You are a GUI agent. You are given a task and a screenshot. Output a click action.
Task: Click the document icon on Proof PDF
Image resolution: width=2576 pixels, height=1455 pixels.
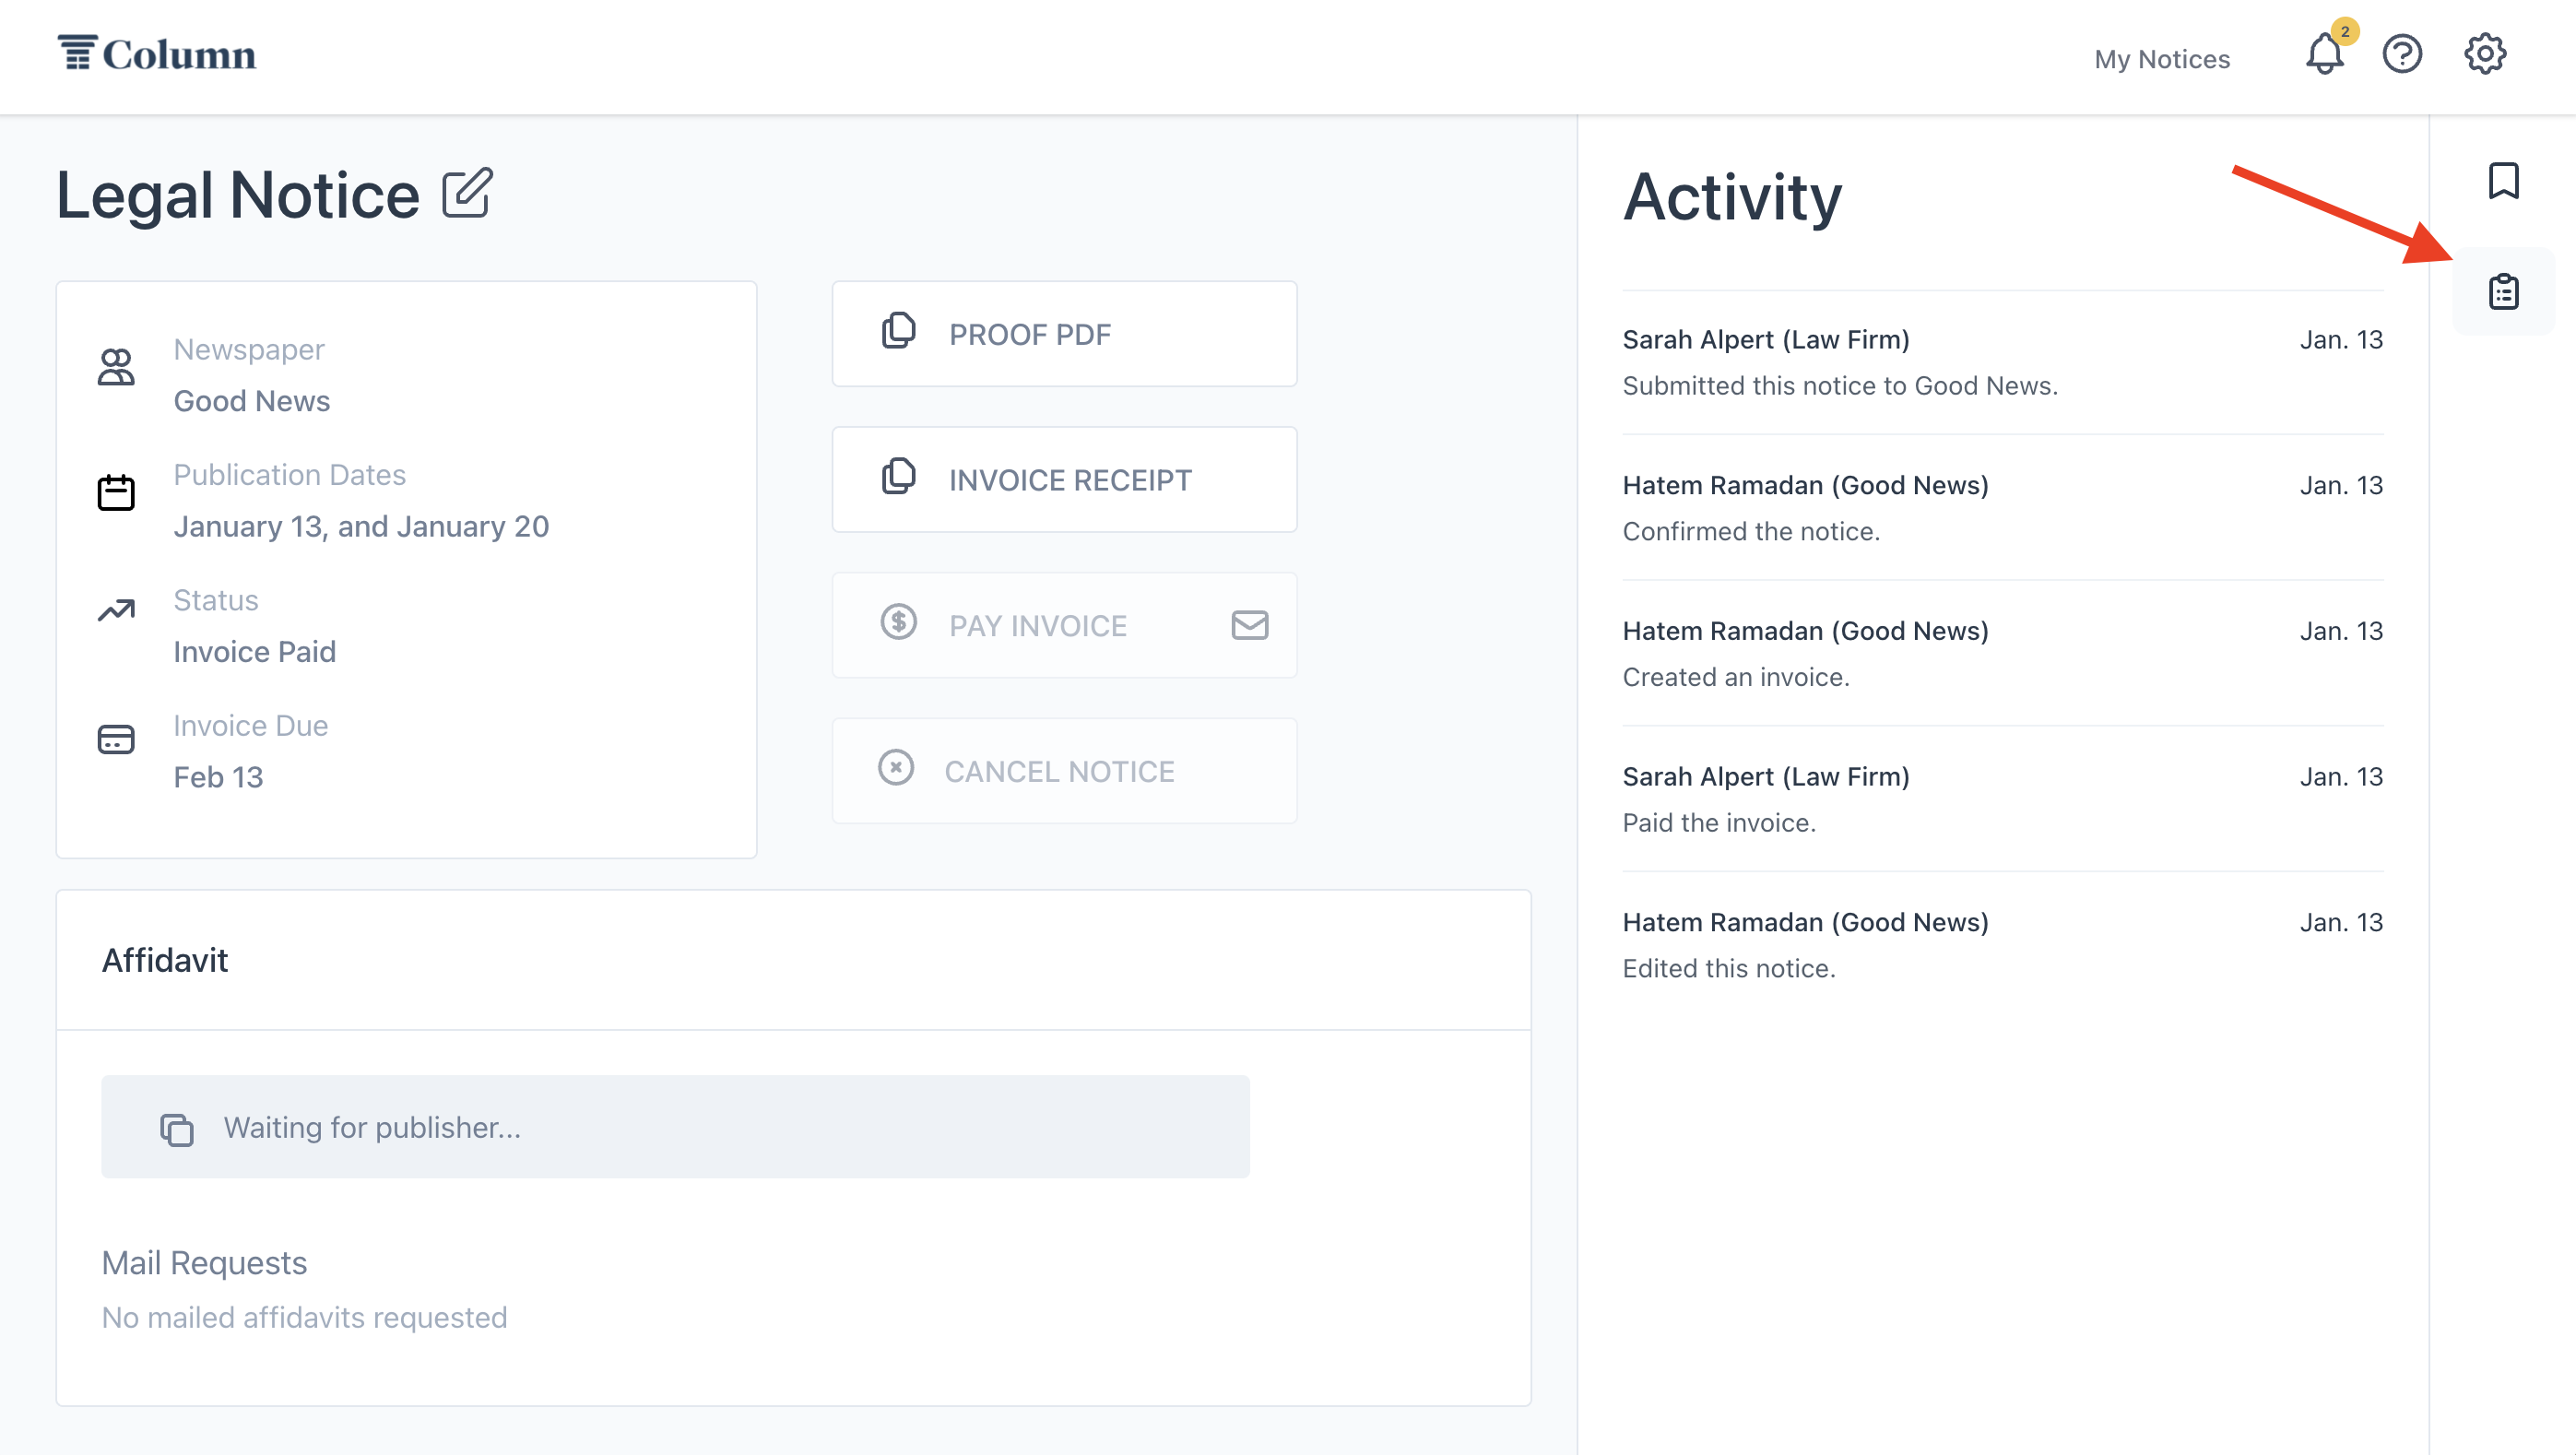[898, 330]
